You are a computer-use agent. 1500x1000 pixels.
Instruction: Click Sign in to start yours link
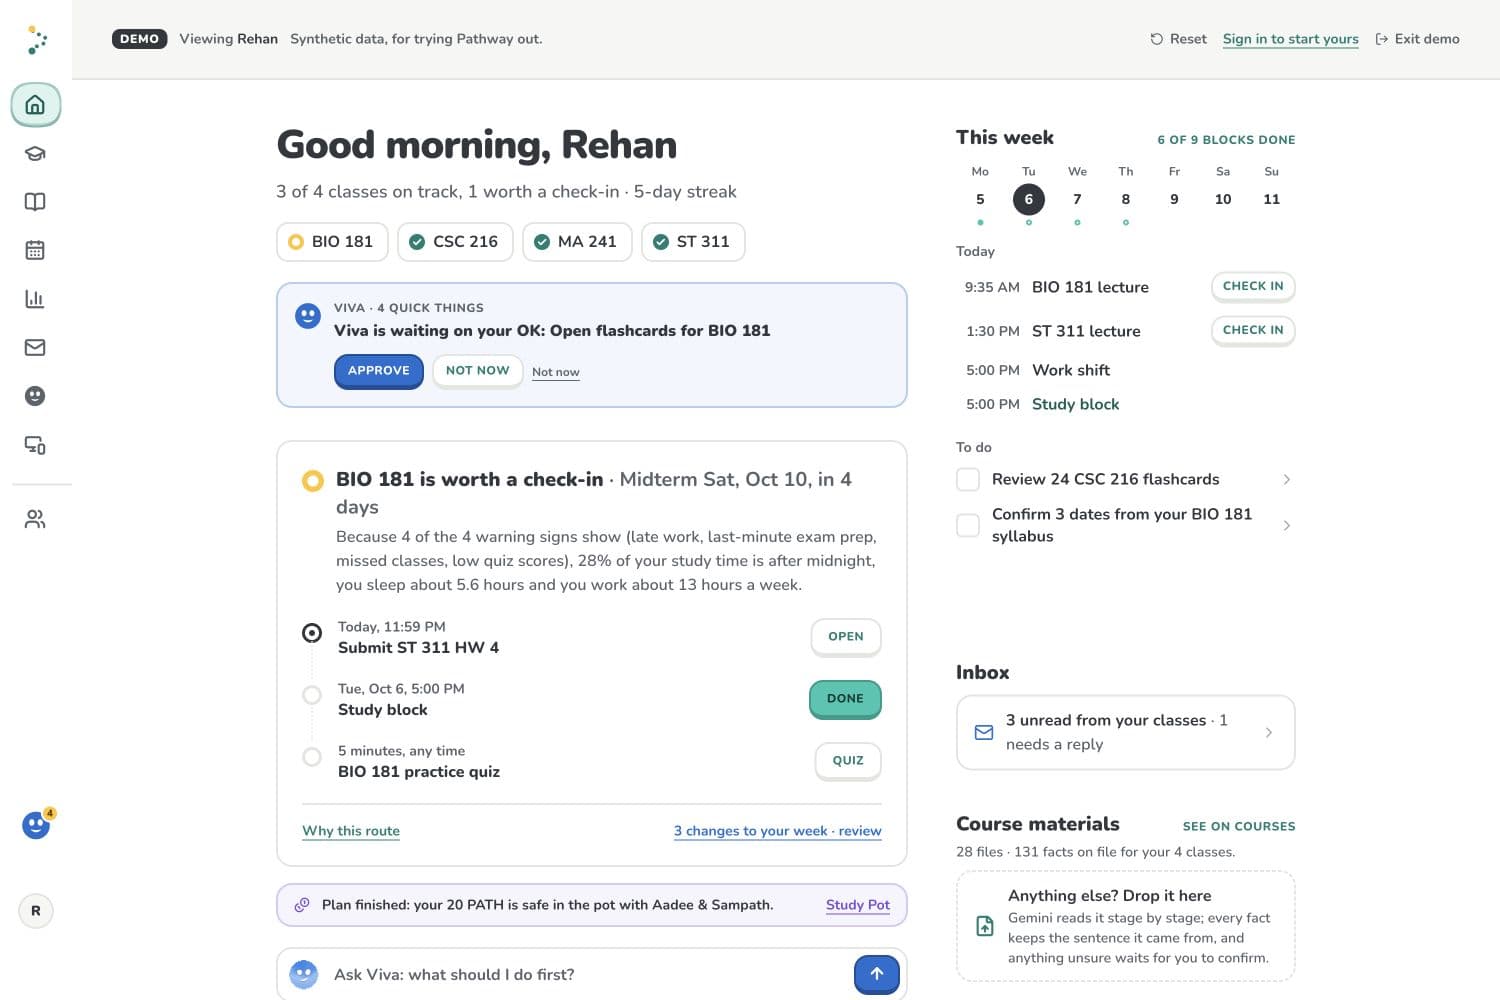pos(1290,39)
